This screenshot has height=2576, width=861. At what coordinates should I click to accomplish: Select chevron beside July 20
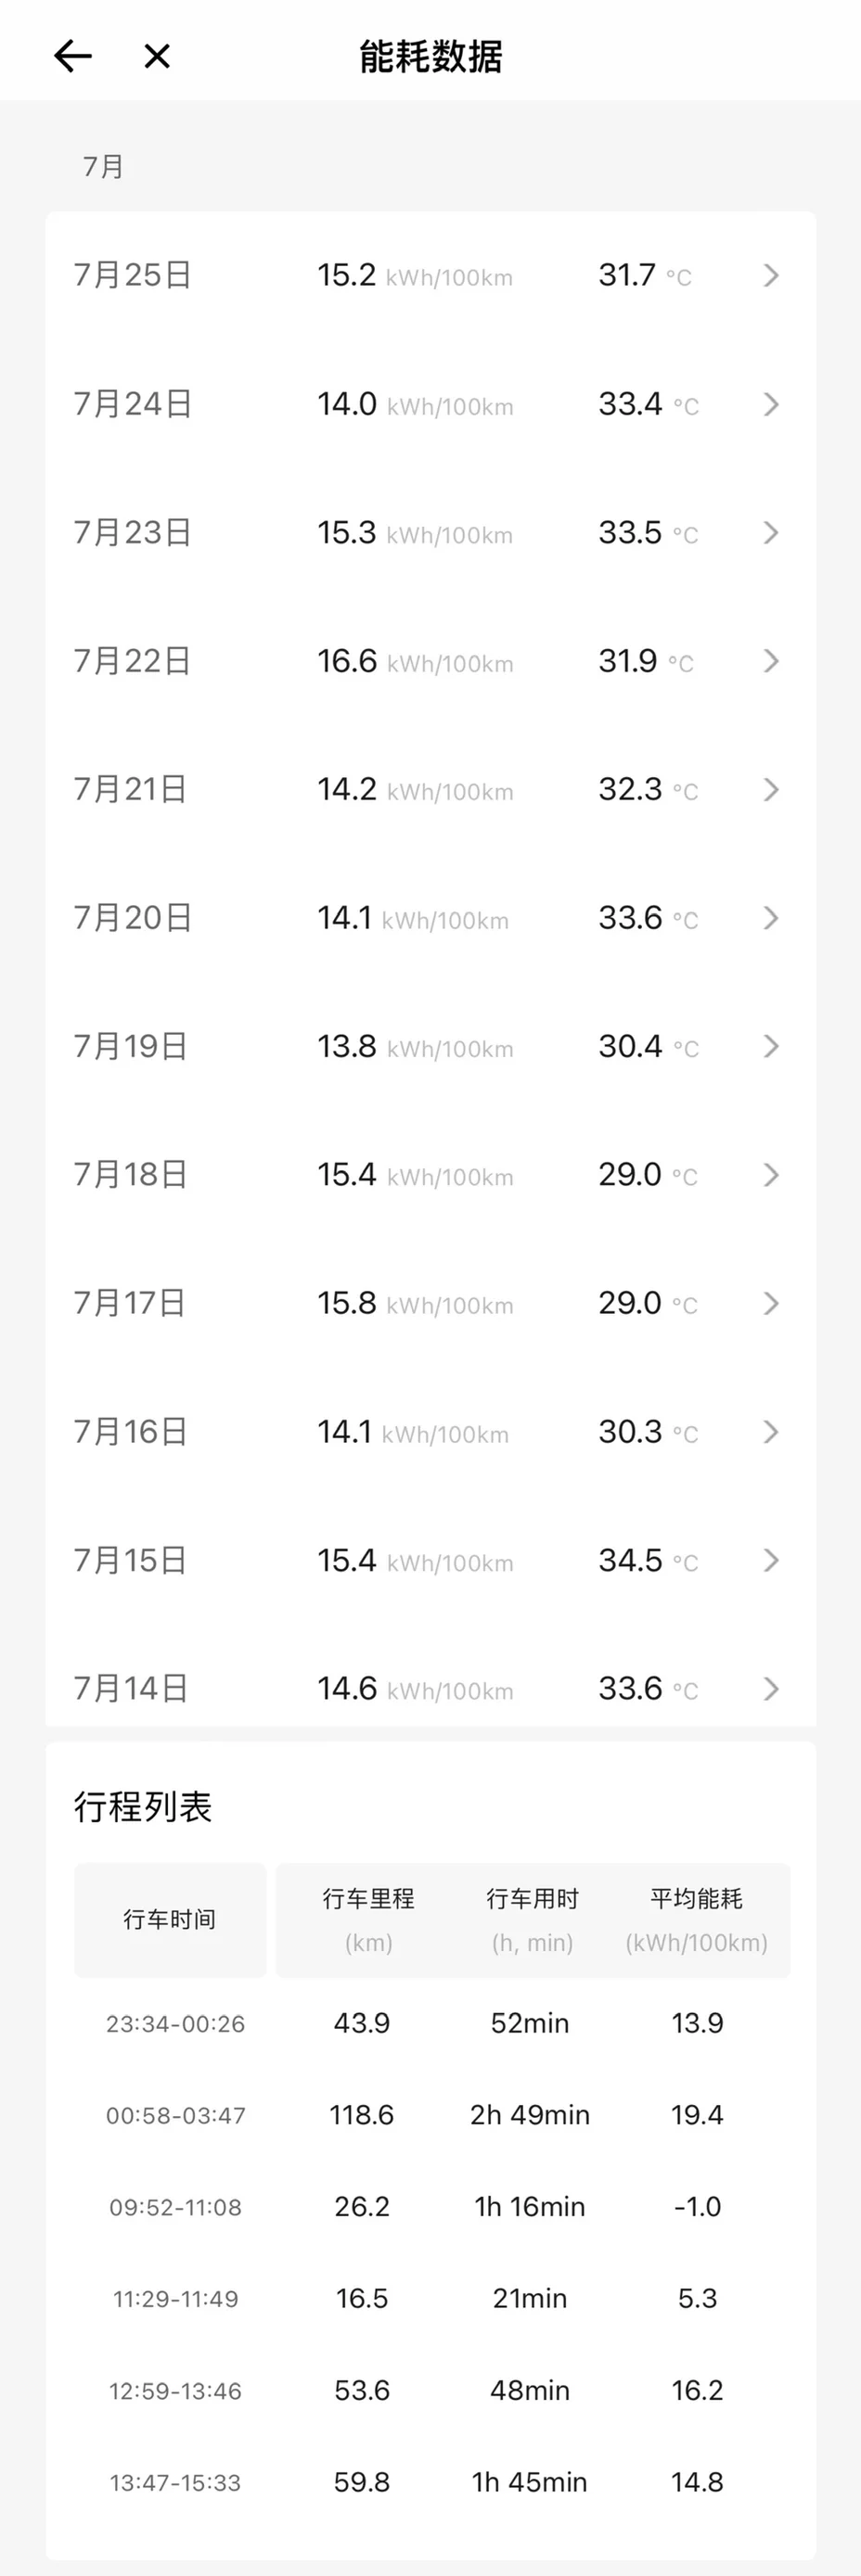(771, 918)
